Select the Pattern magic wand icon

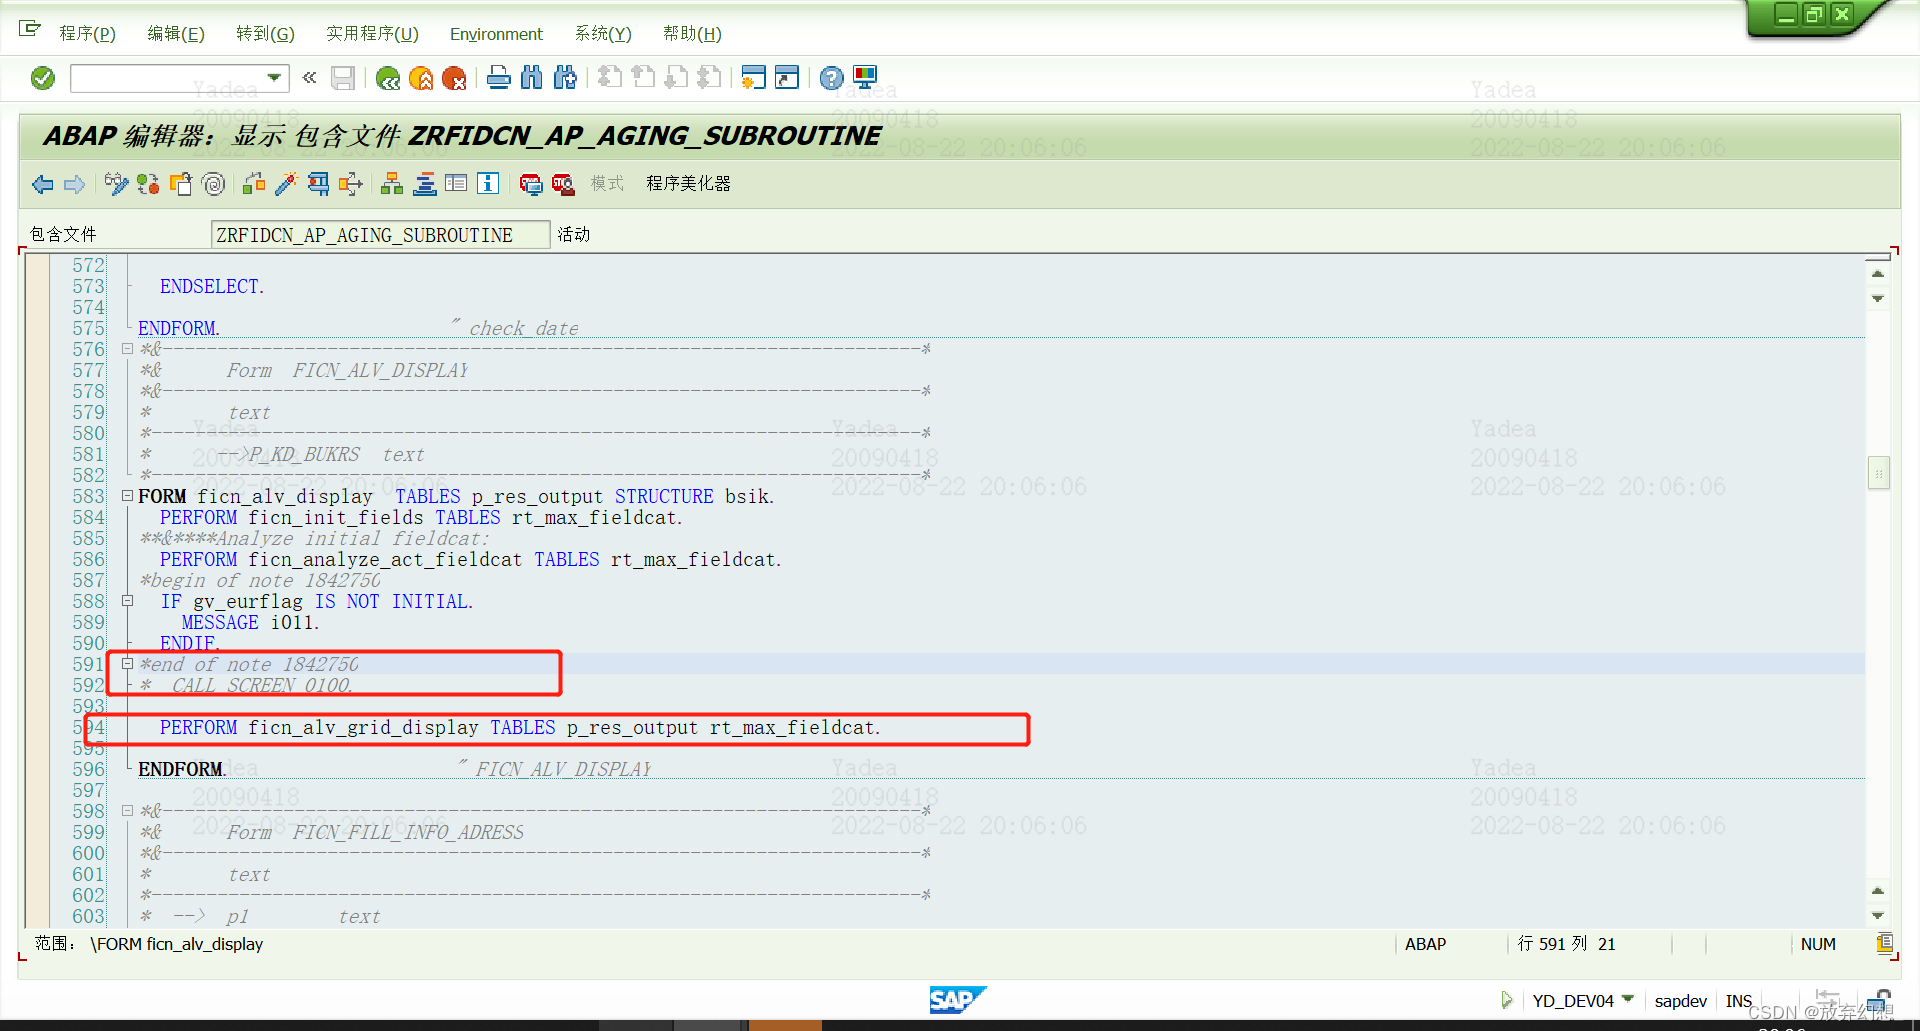(287, 184)
